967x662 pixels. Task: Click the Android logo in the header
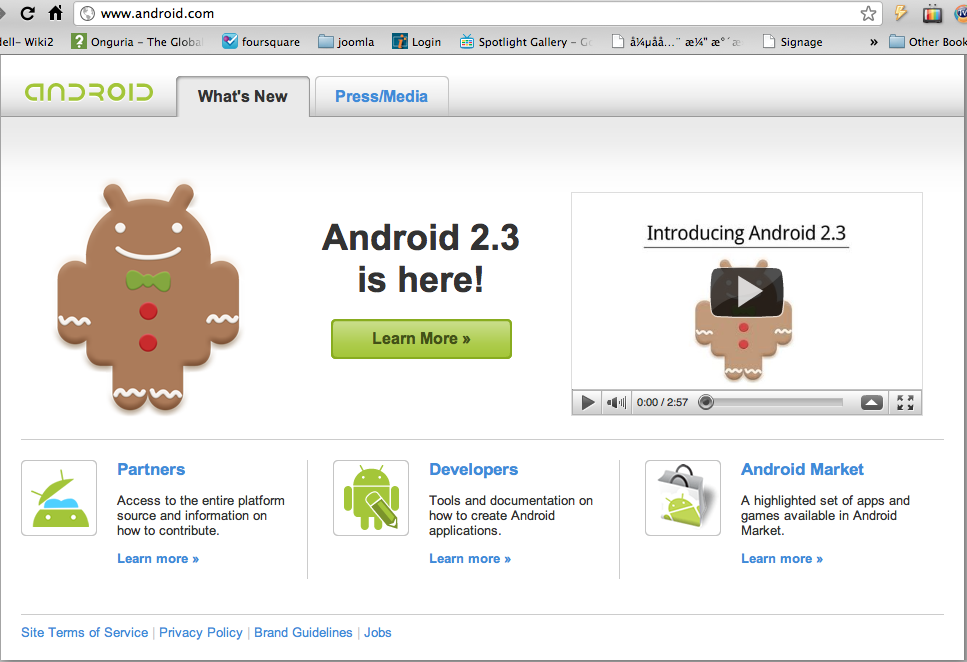89,92
